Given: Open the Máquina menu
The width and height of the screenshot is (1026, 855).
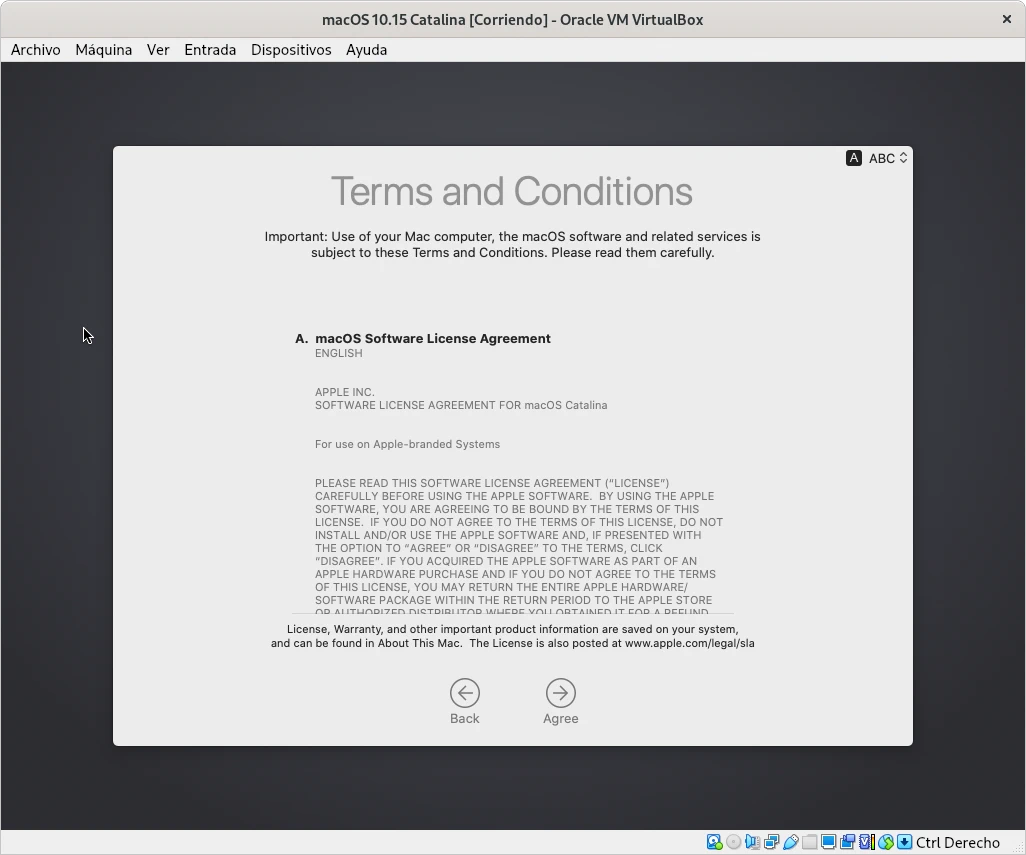Looking at the screenshot, I should point(103,49).
